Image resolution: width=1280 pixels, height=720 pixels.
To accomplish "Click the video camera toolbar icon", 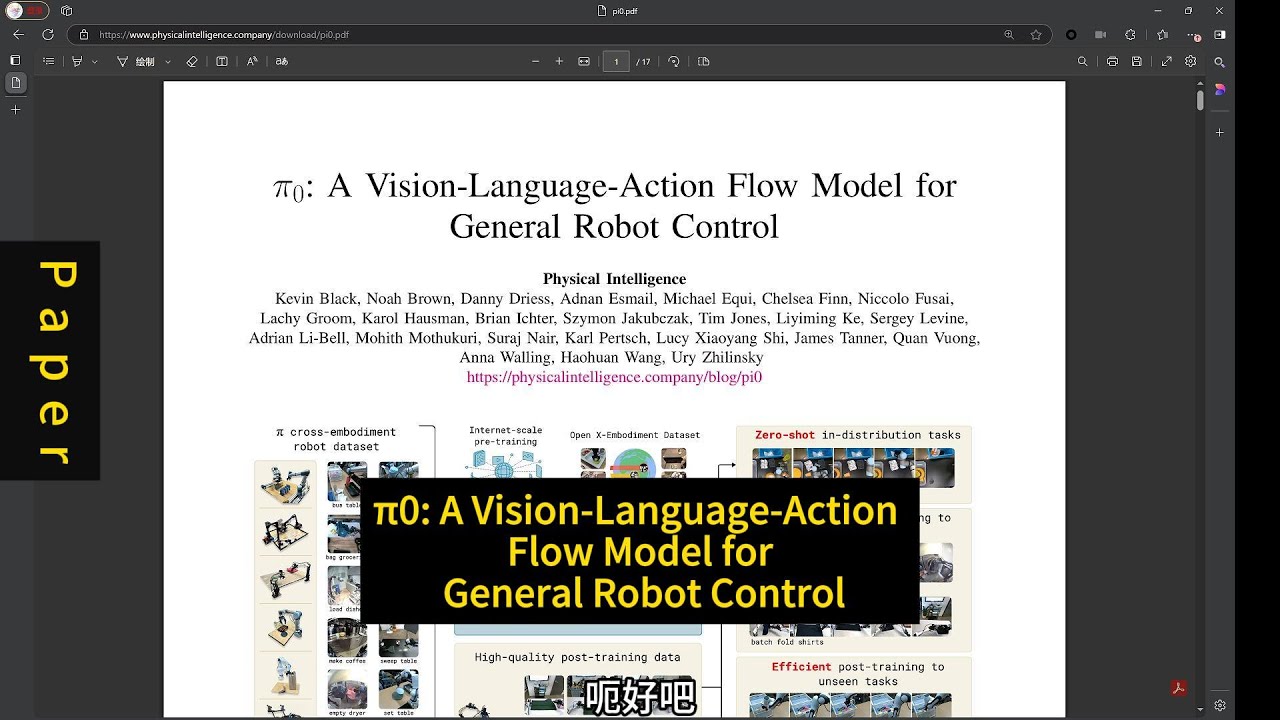I will (x=1101, y=34).
